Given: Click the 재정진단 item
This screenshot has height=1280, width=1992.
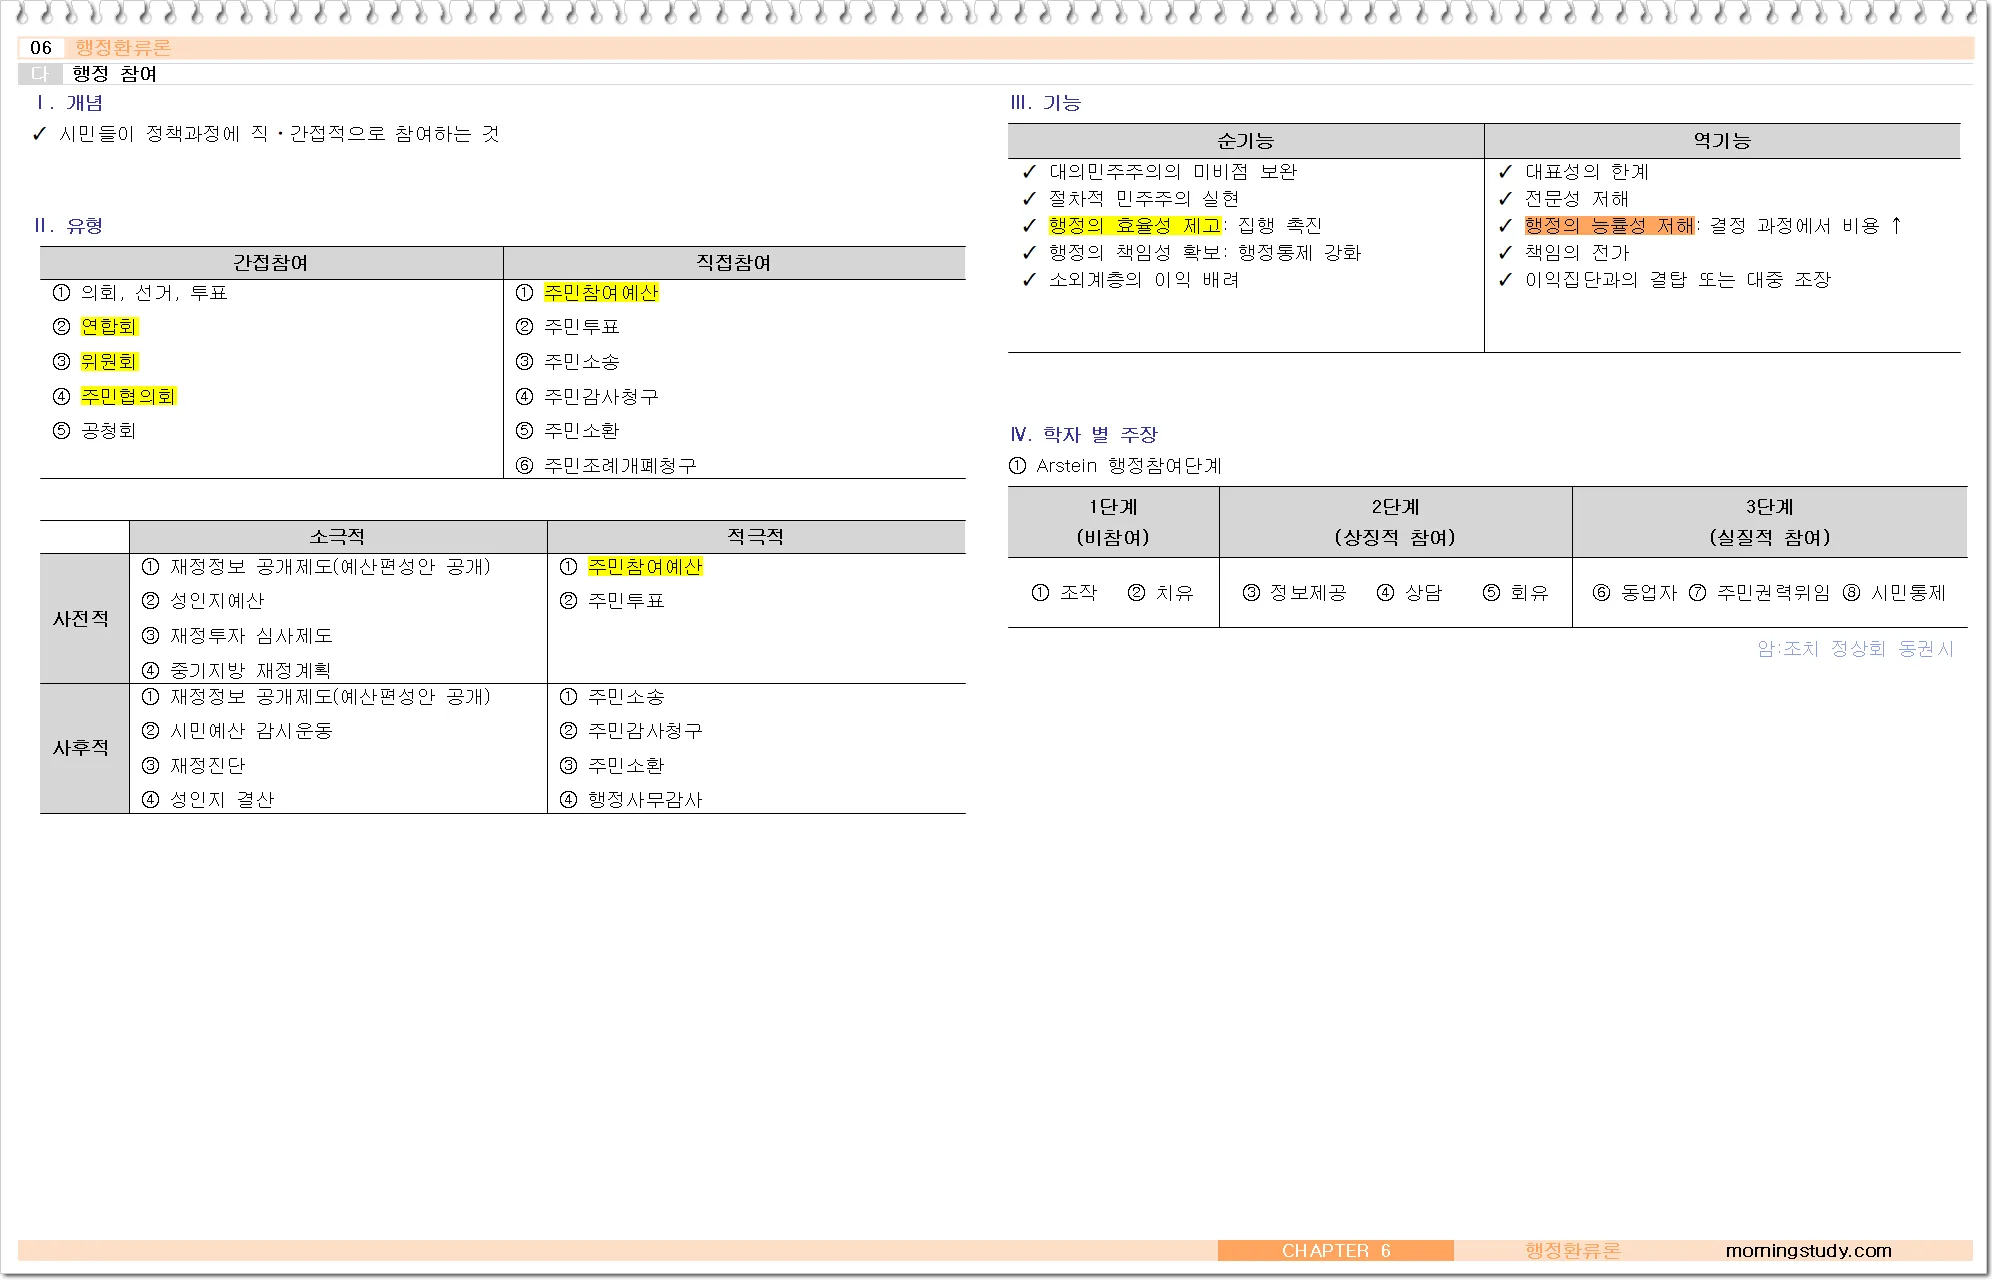Looking at the screenshot, I should 207,766.
